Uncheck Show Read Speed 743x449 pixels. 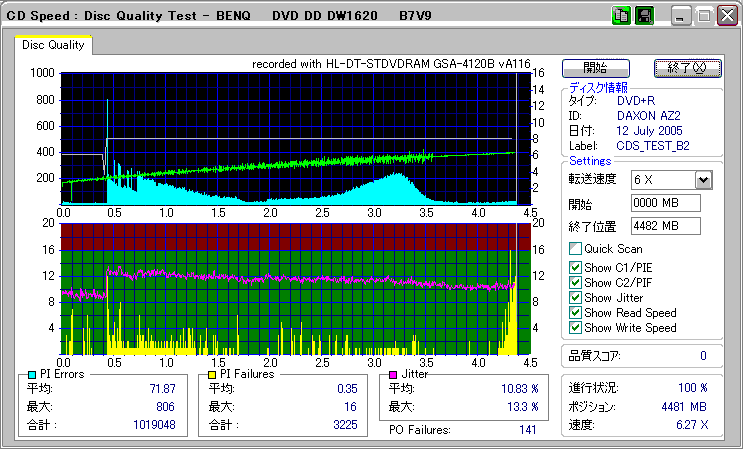[x=575, y=312]
